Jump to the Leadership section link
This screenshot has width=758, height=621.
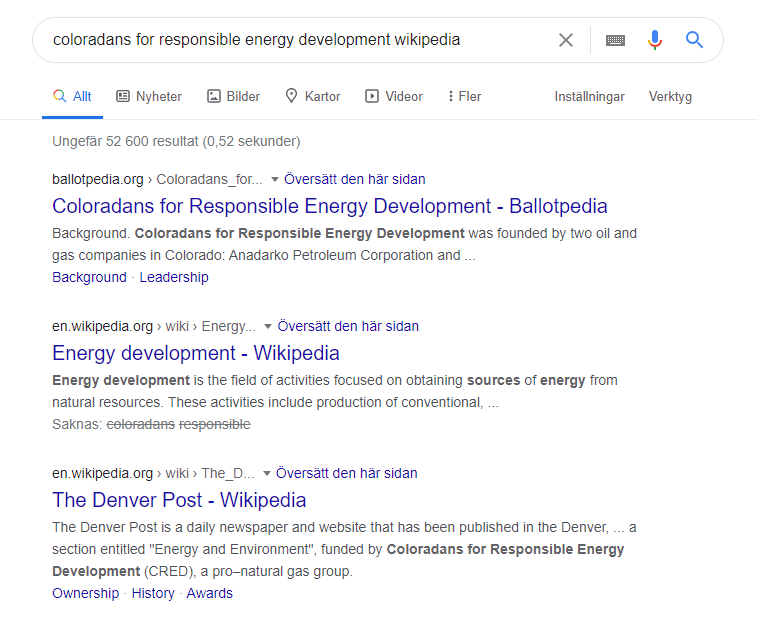point(174,277)
